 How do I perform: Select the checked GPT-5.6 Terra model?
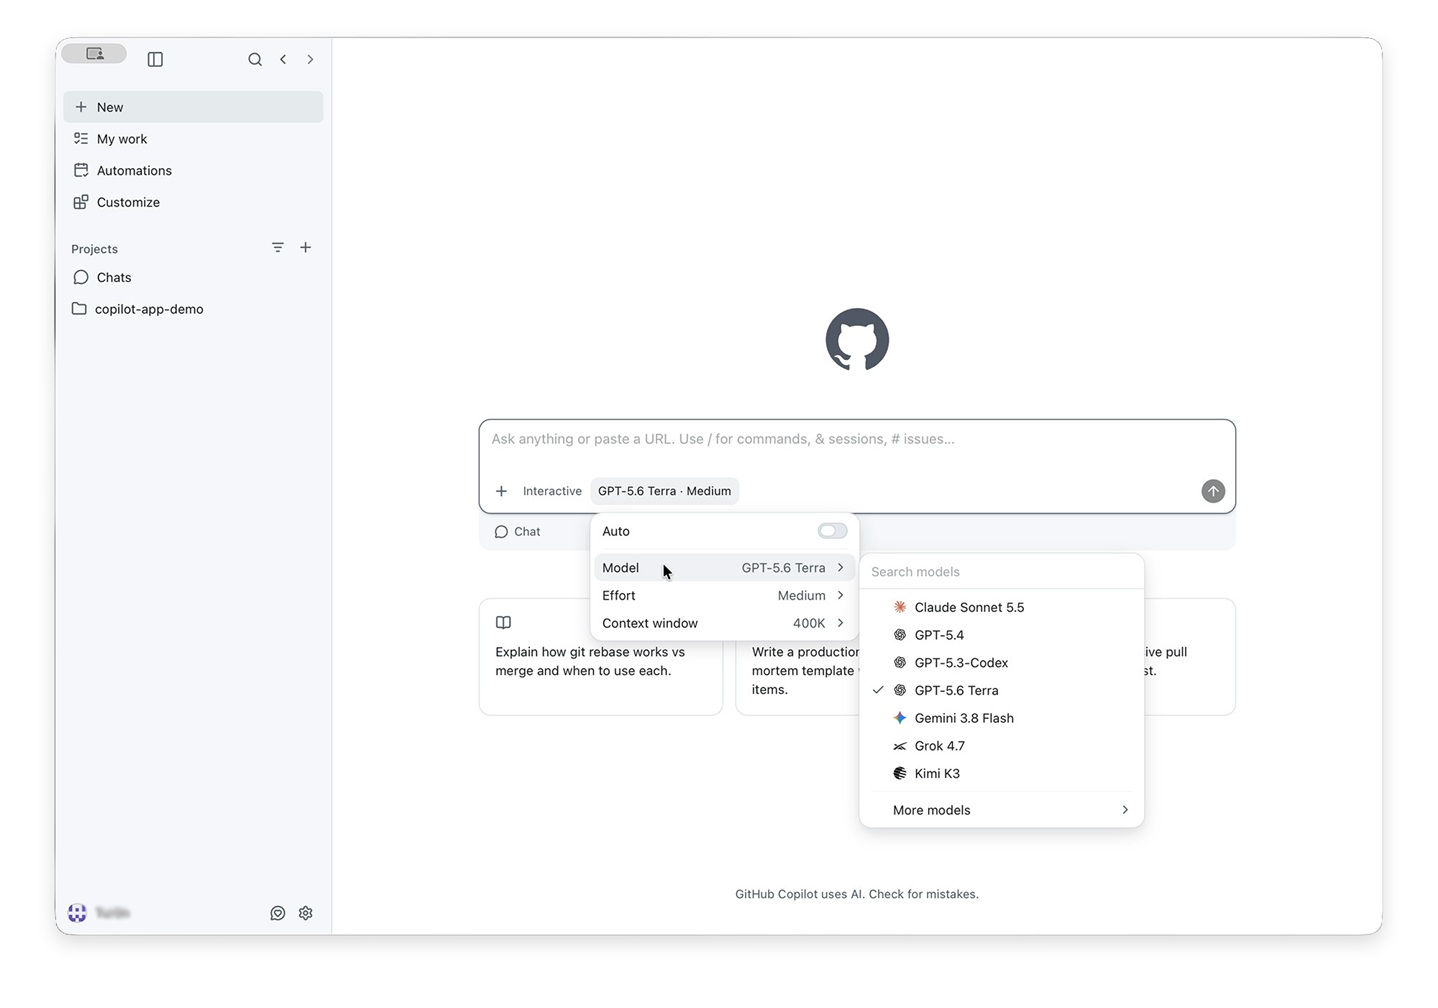point(1001,690)
